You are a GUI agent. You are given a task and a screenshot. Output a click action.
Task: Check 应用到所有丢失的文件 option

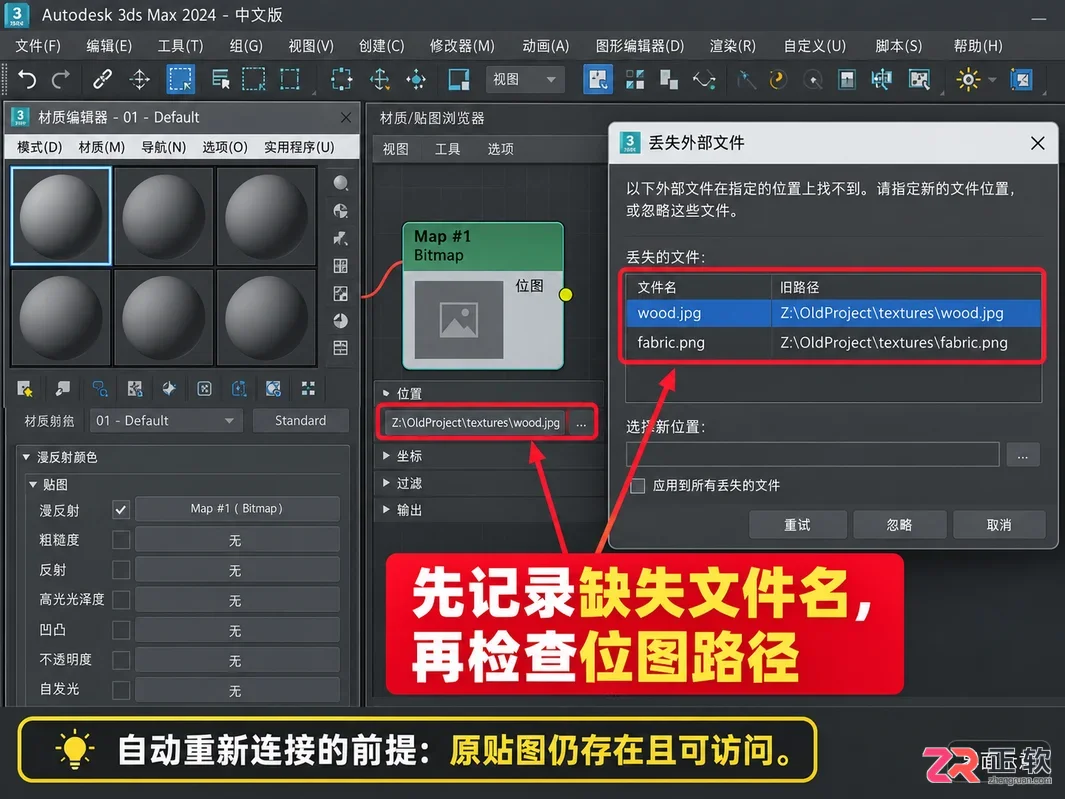pyautogui.click(x=638, y=486)
